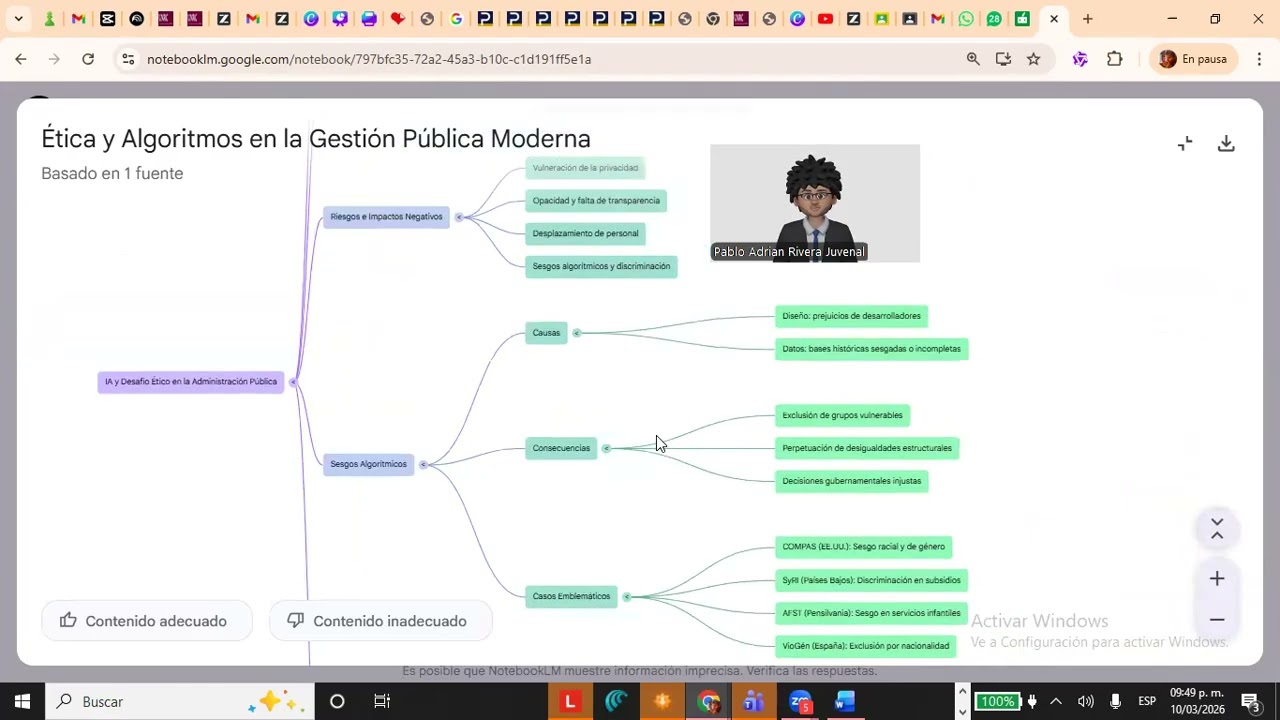The image size is (1280, 720).
Task: Select node Opacidad y falta de transparencia
Action: (x=596, y=201)
